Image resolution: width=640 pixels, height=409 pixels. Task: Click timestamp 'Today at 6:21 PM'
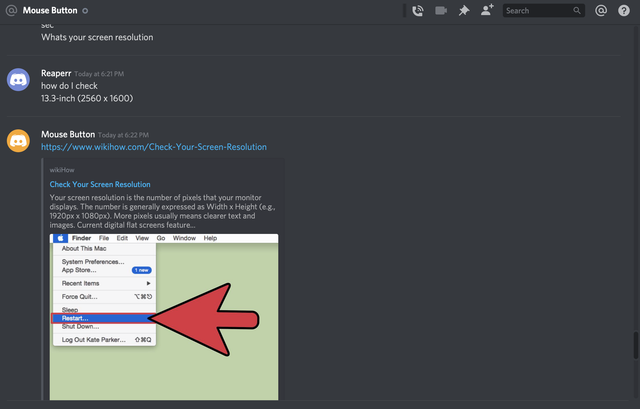point(99,74)
